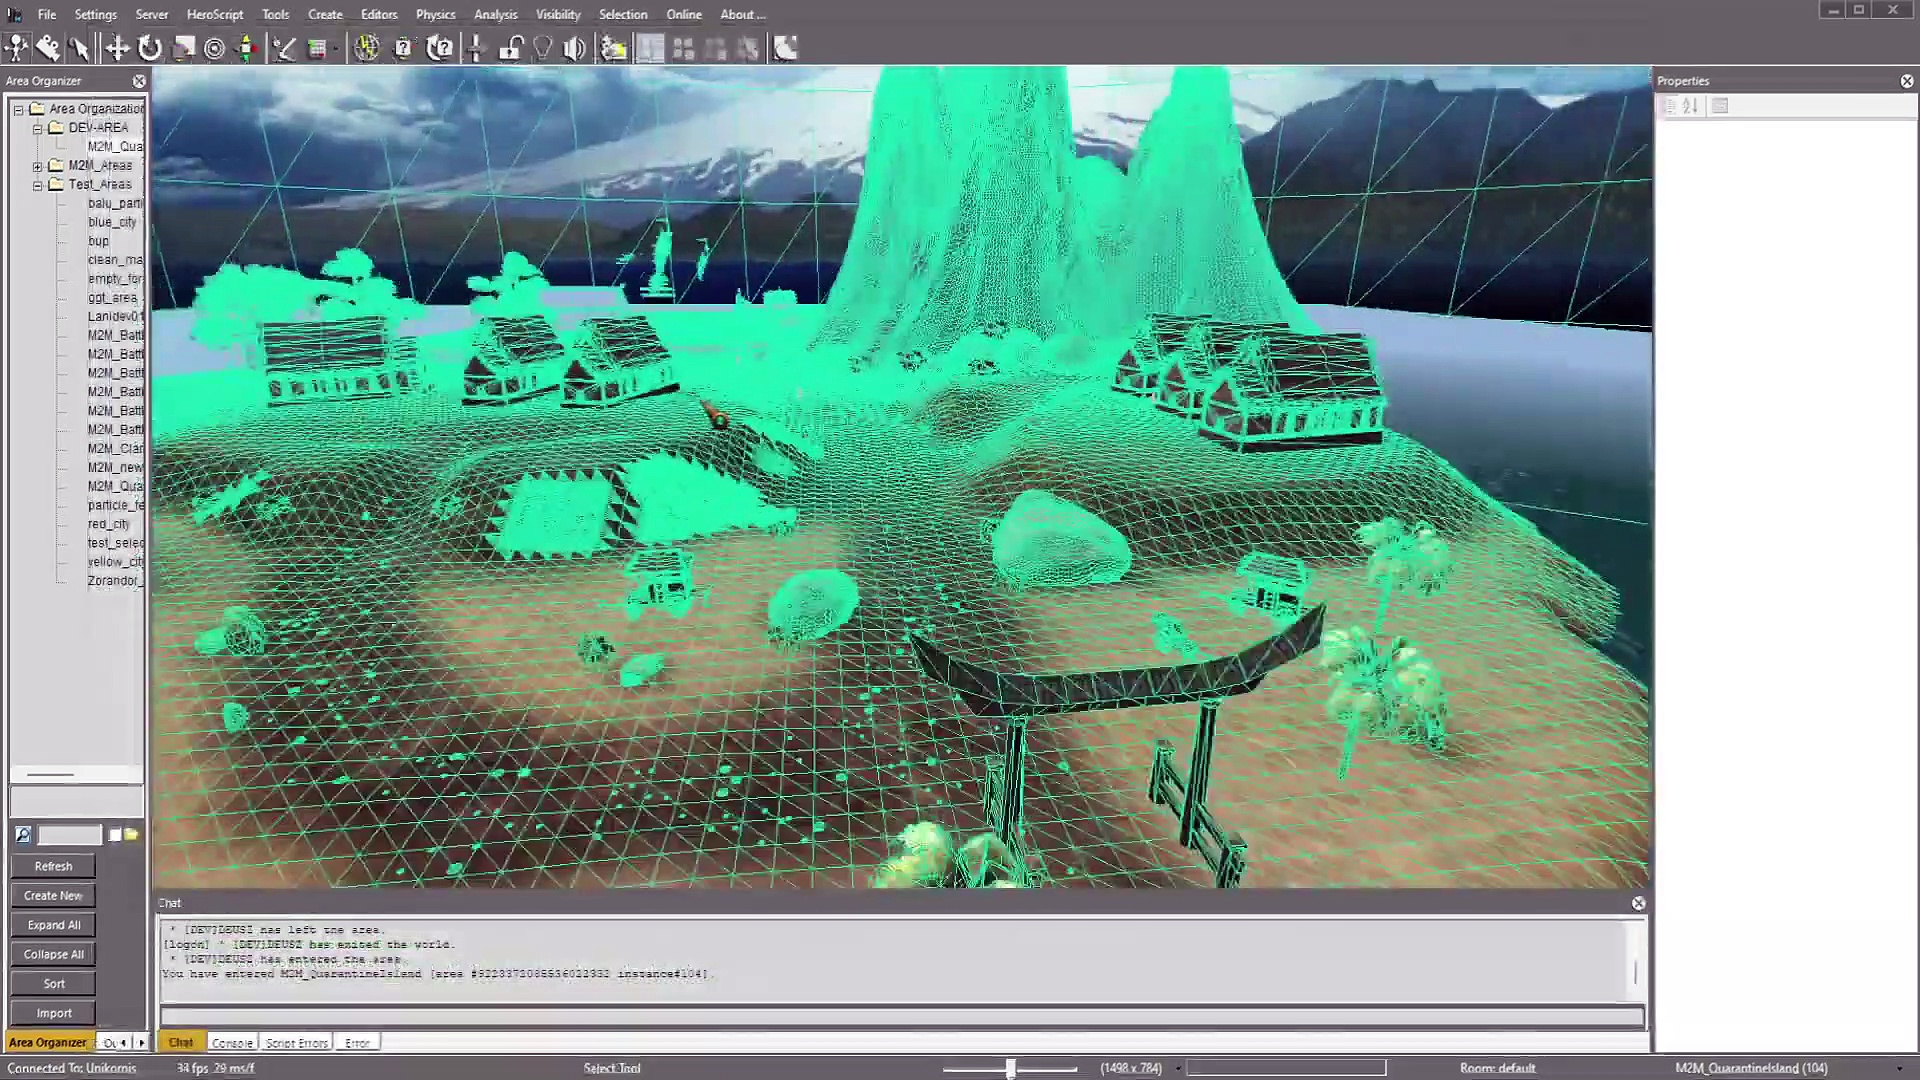Select the character mode icon in toolbar
Image resolution: width=1920 pixels, height=1080 pixels.
(x=17, y=48)
